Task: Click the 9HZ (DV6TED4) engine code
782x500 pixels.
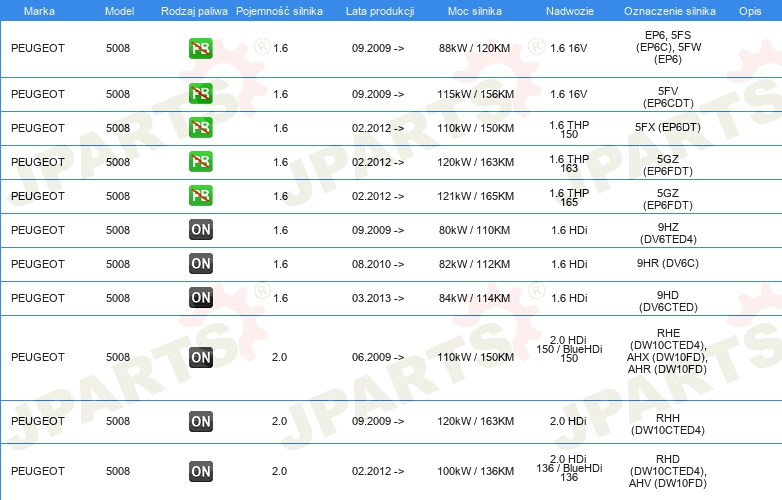Action: (668, 233)
